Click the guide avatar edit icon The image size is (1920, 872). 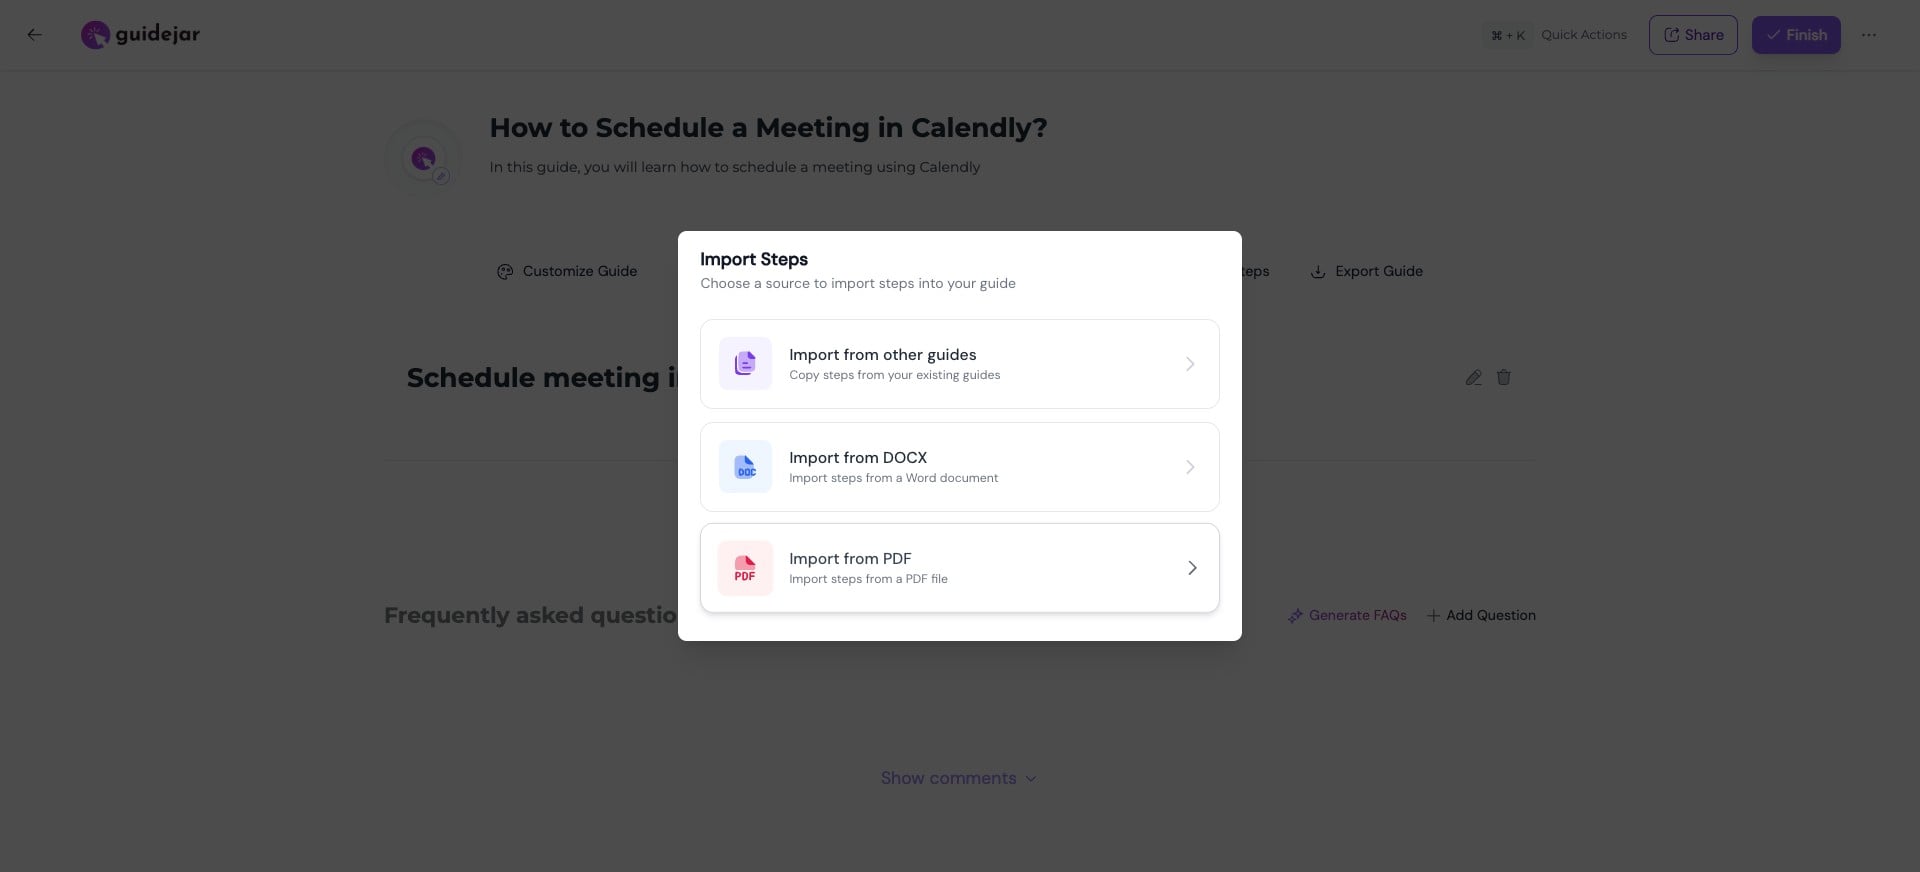tap(441, 176)
